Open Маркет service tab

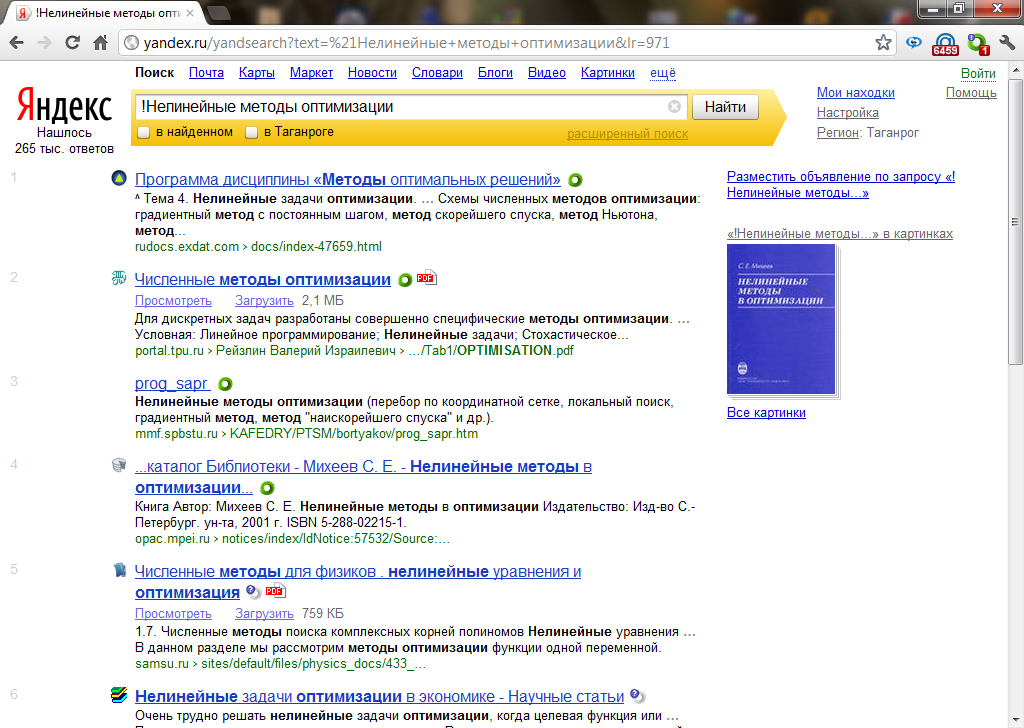(x=312, y=73)
